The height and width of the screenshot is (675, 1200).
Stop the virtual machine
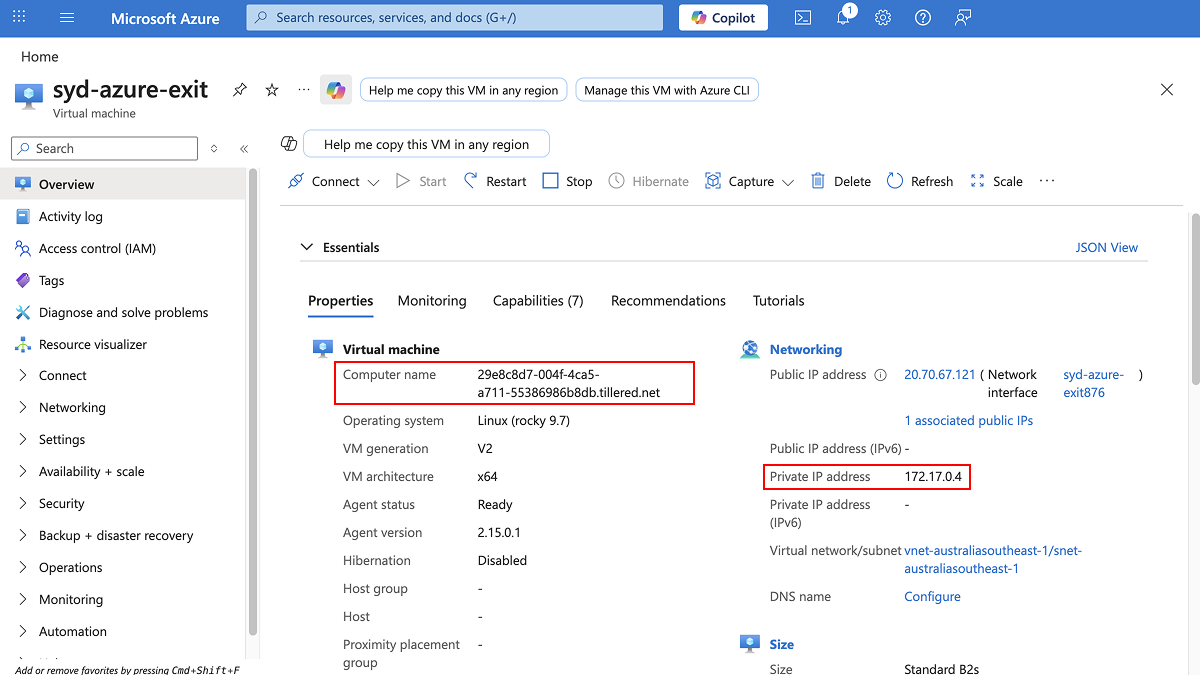(x=567, y=181)
